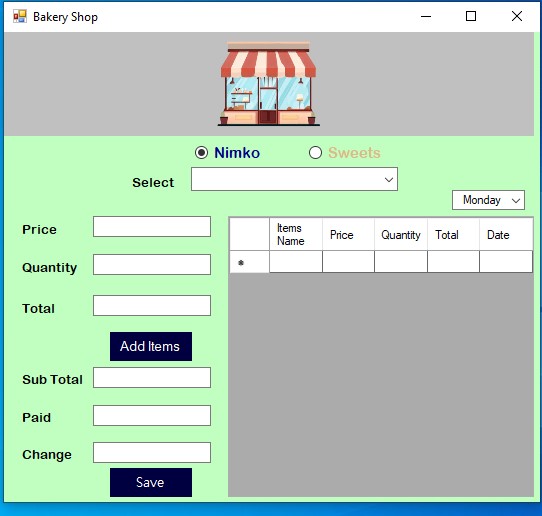Viewport: 542px width, 516px height.
Task: Focus the Paid text box
Action: pos(152,415)
